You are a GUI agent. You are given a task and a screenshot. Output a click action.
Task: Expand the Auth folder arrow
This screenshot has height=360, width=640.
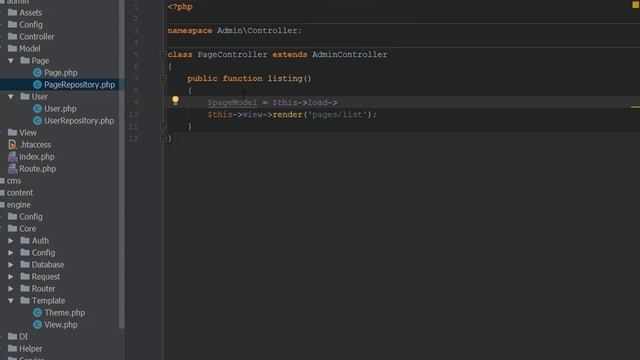[x=11, y=241]
